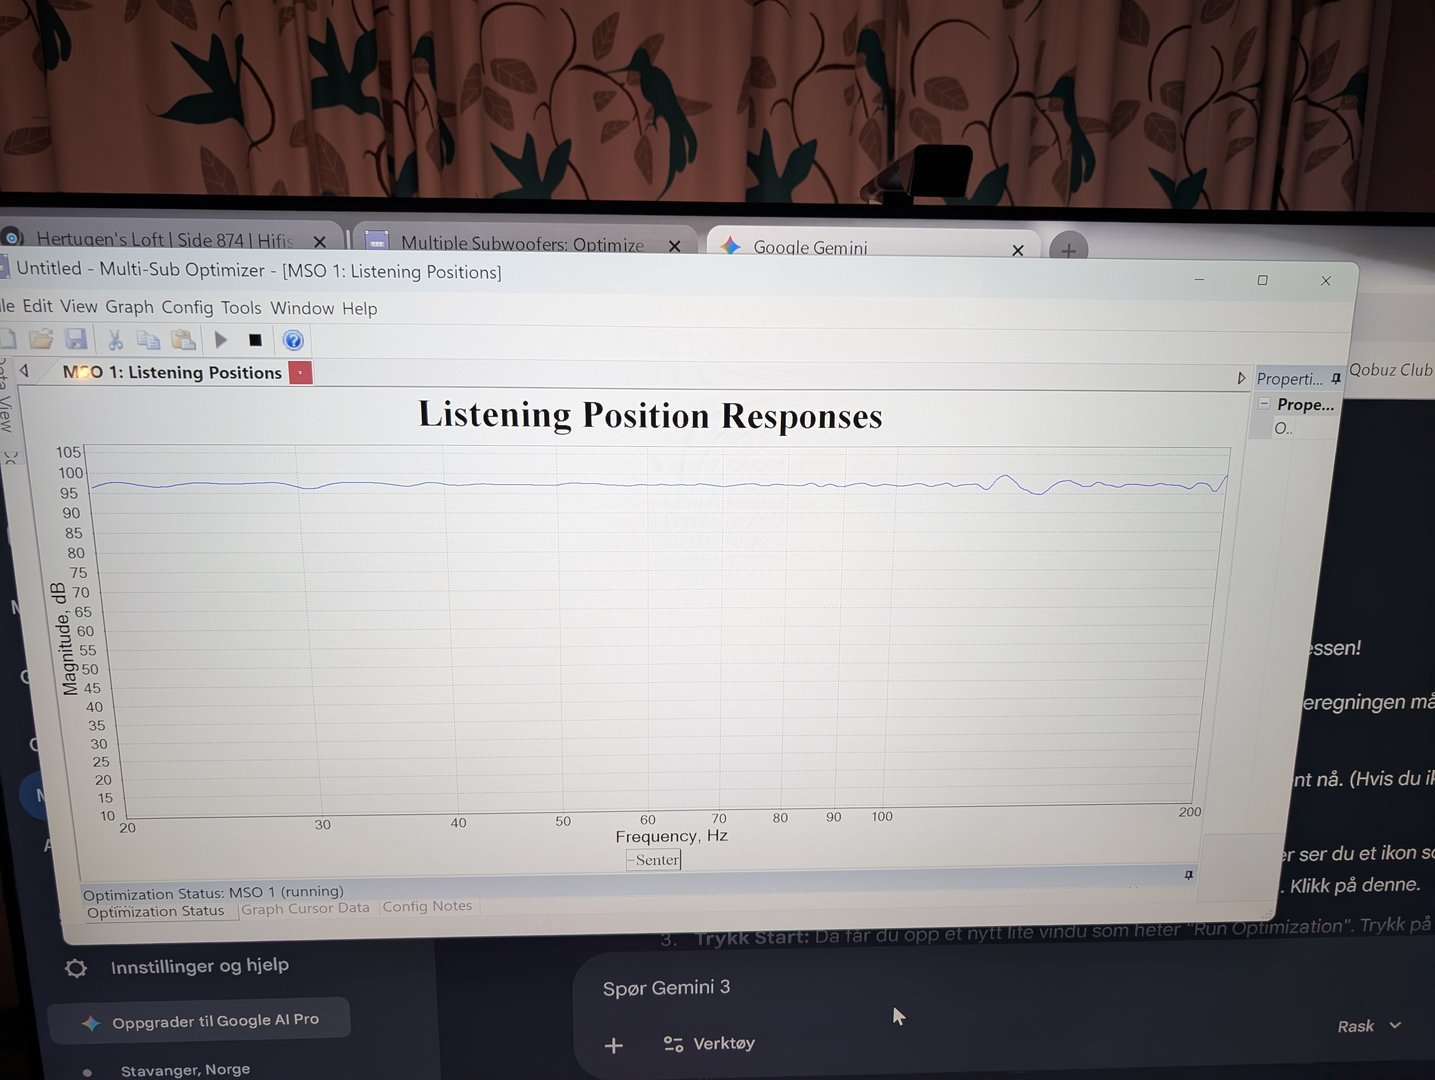Open the Tools menu

[241, 308]
